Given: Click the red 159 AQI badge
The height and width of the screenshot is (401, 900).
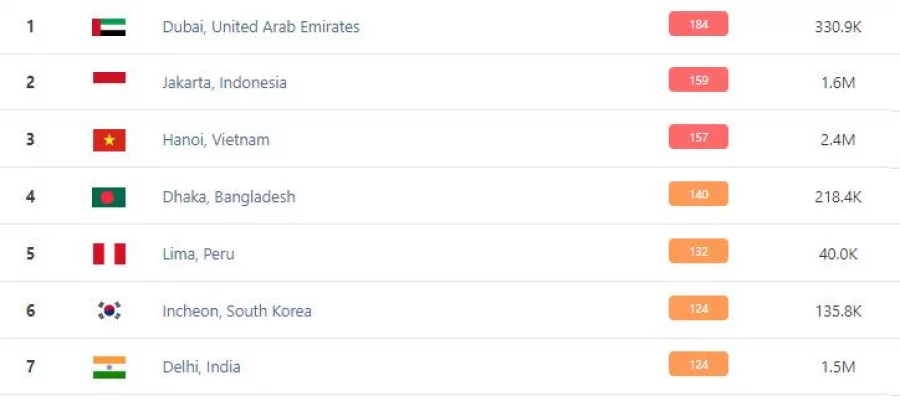Looking at the screenshot, I should tap(698, 80).
